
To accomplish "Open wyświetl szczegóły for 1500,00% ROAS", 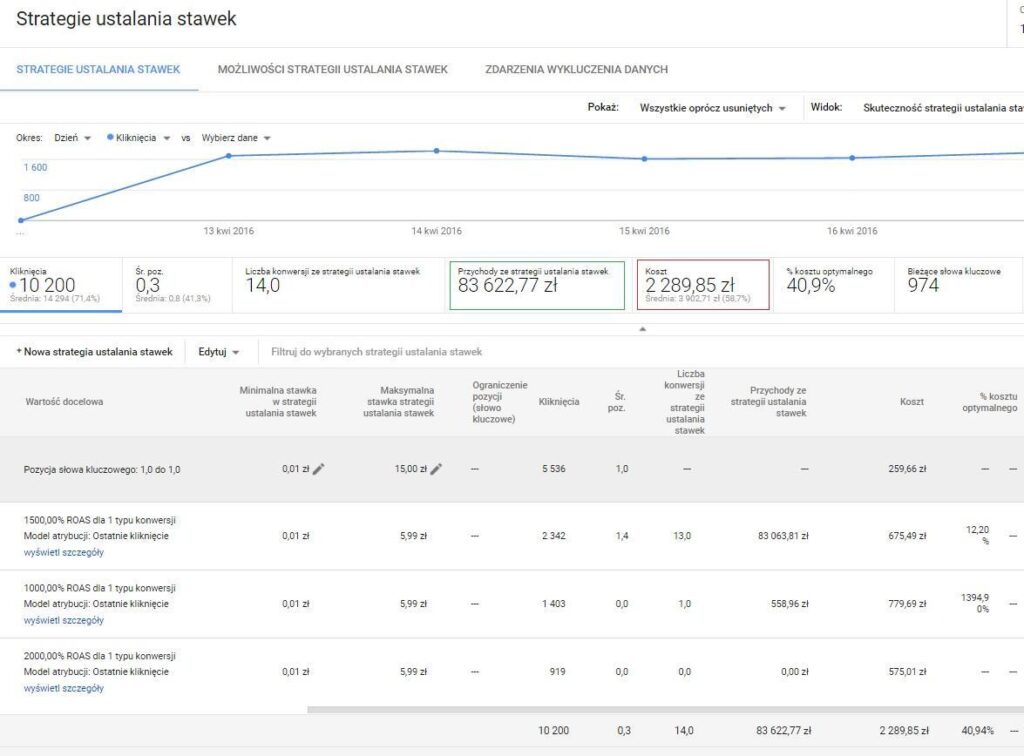I will click(x=64, y=552).
